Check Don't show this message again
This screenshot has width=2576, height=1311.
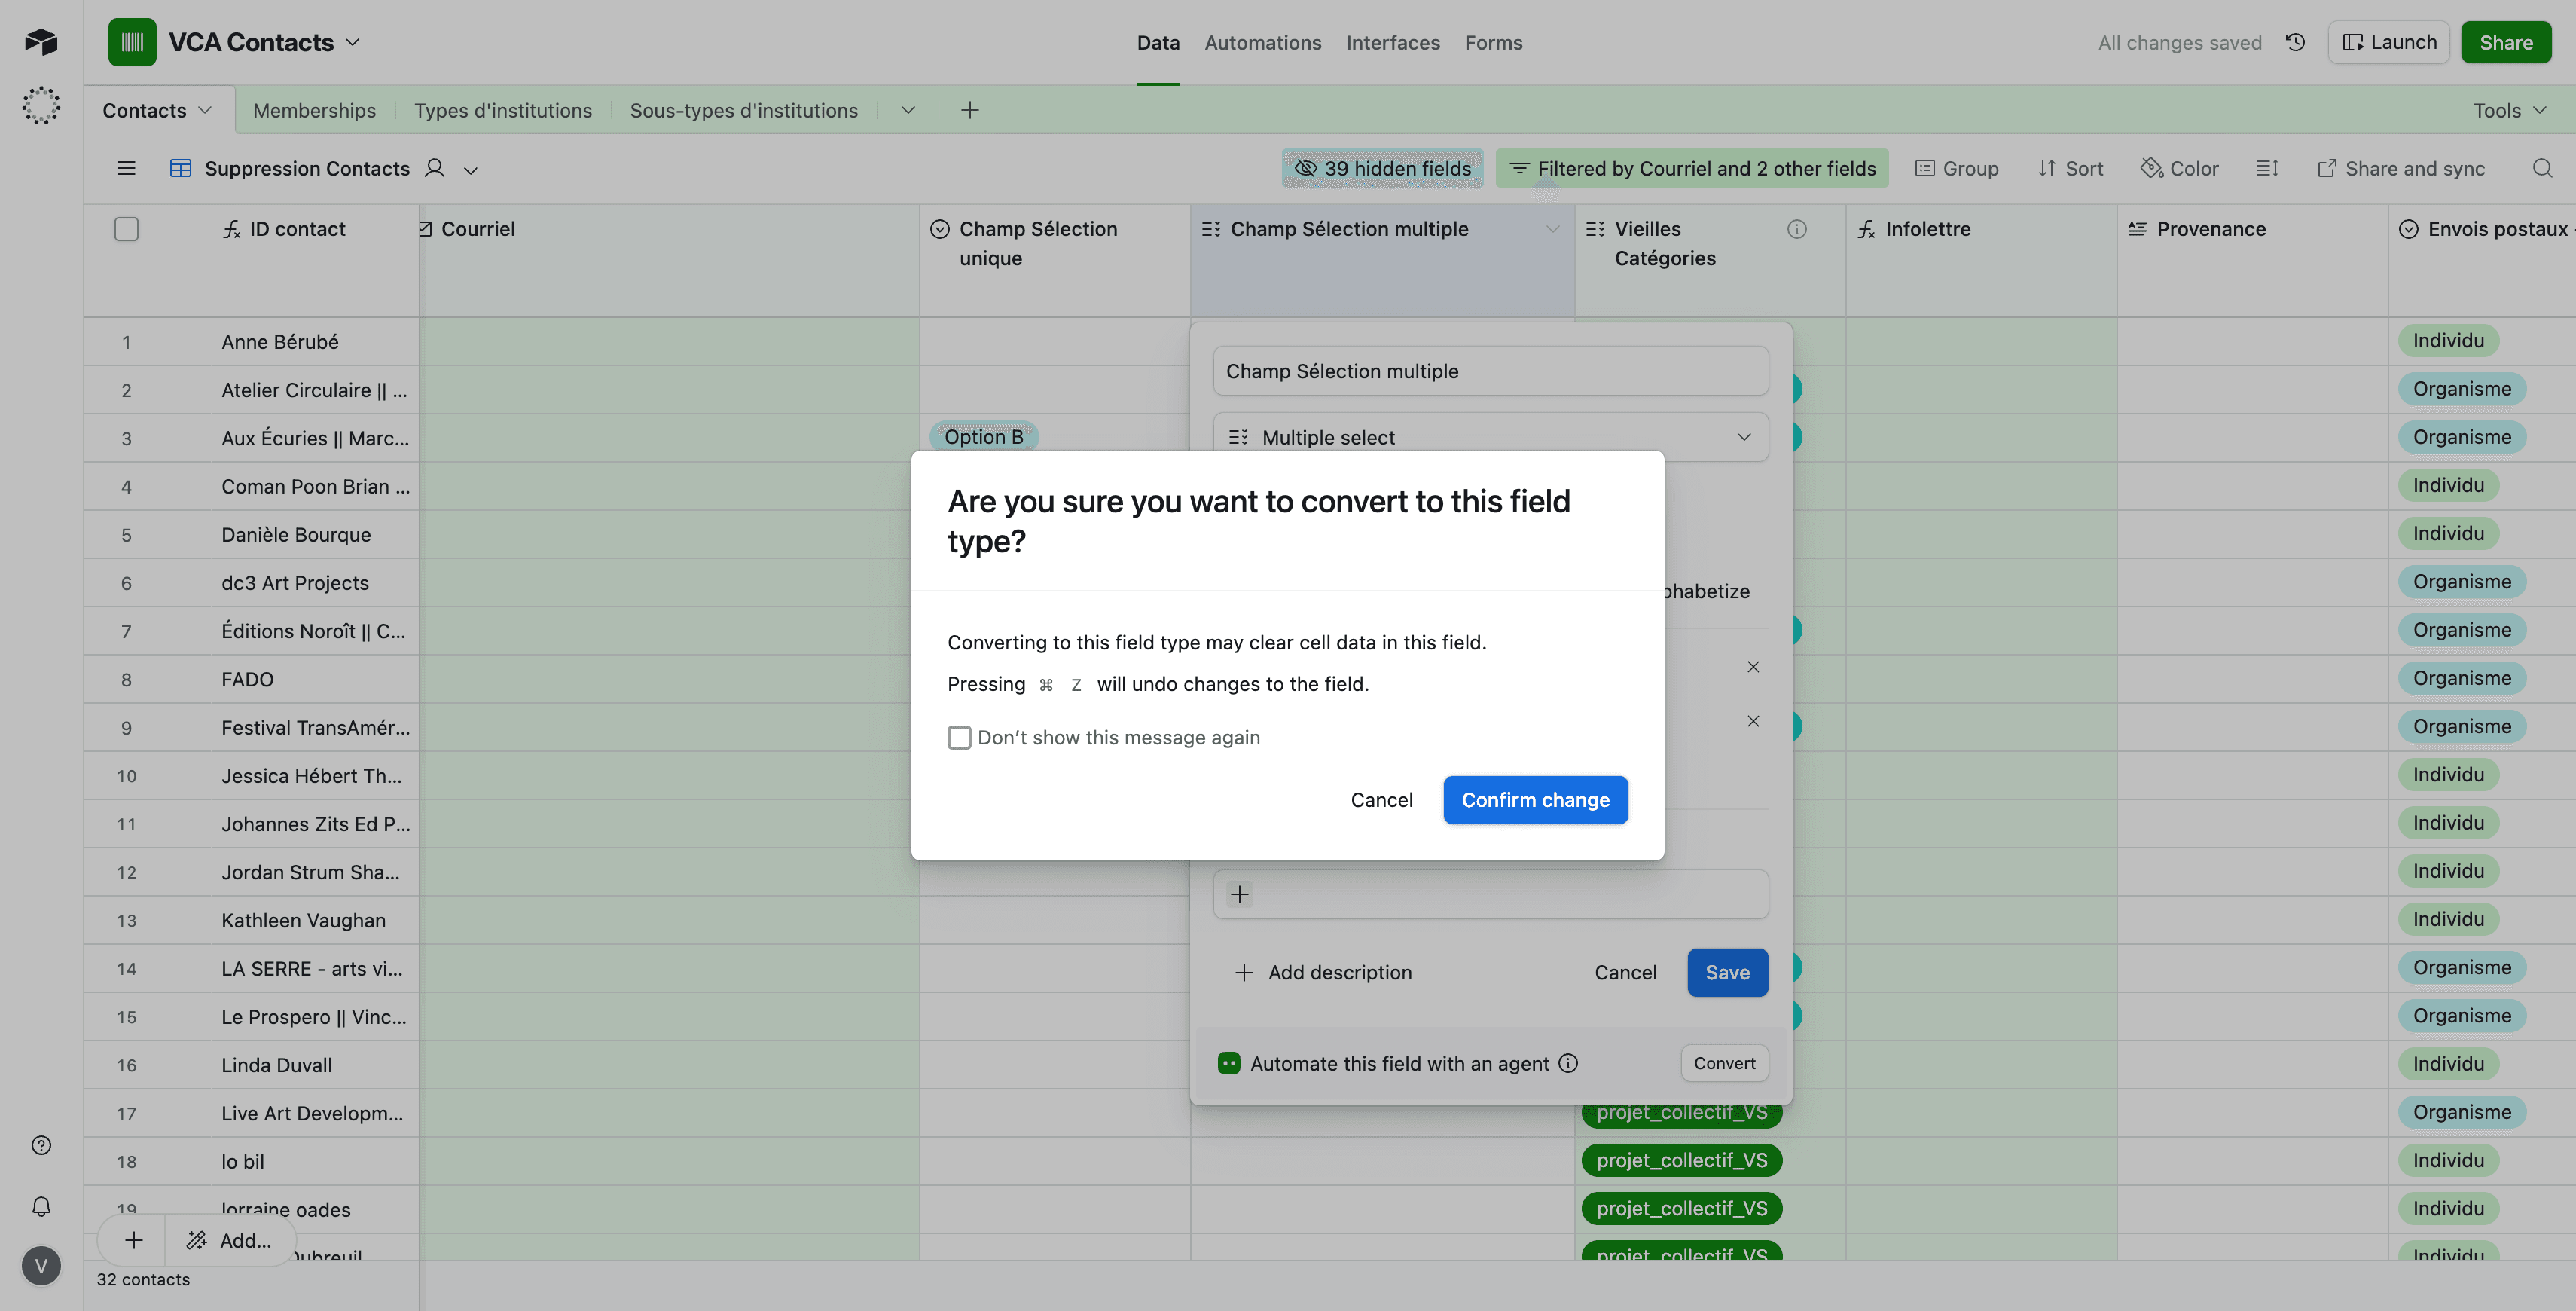959,737
